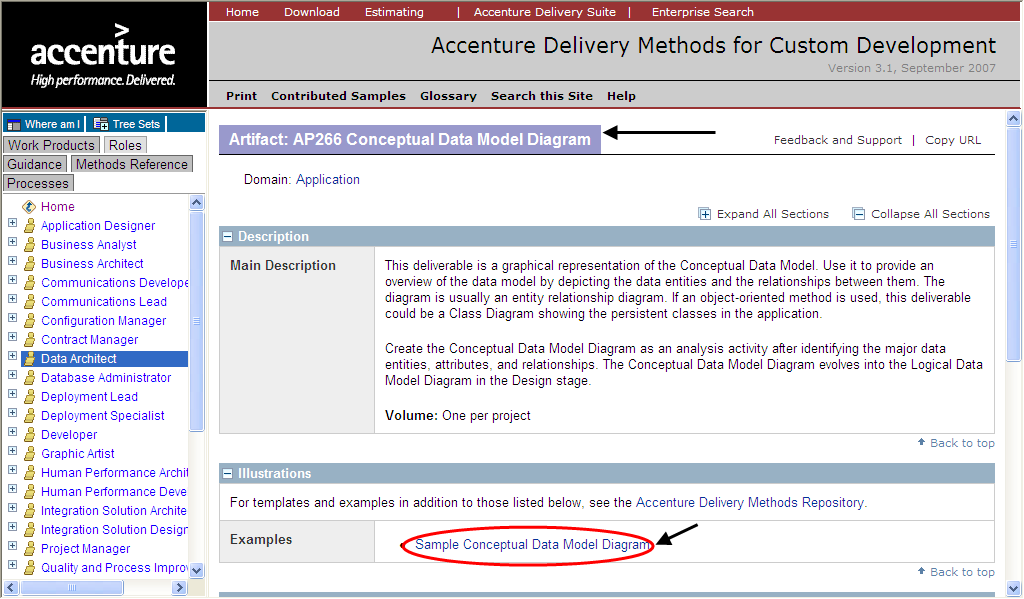
Task: Expand the Business Analyst tree node
Action: click(12, 242)
